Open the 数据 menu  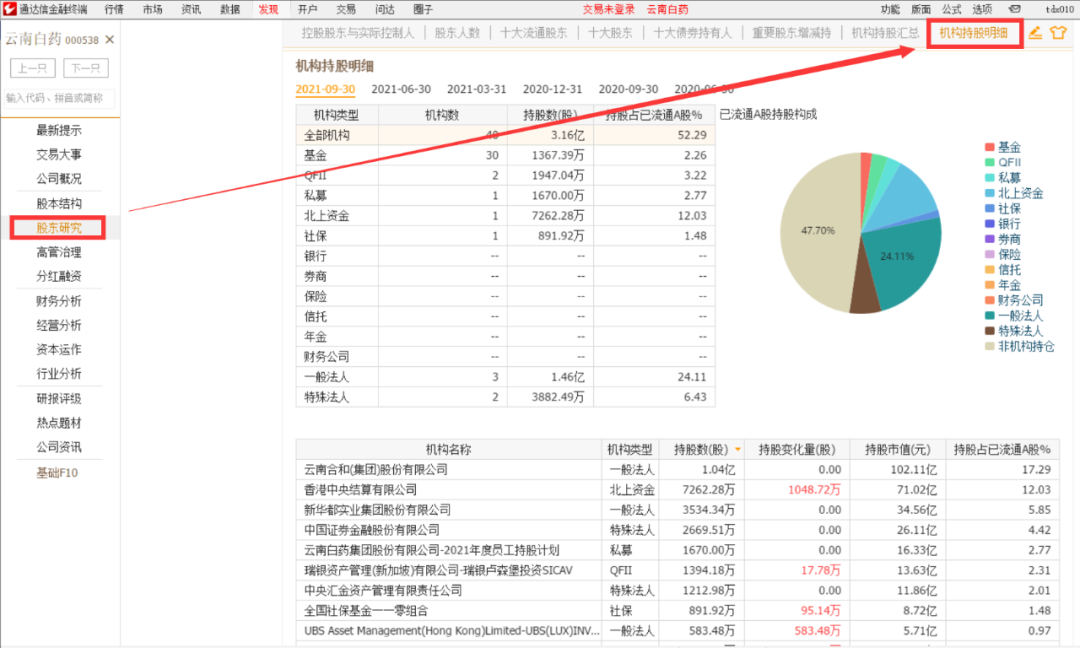(230, 10)
